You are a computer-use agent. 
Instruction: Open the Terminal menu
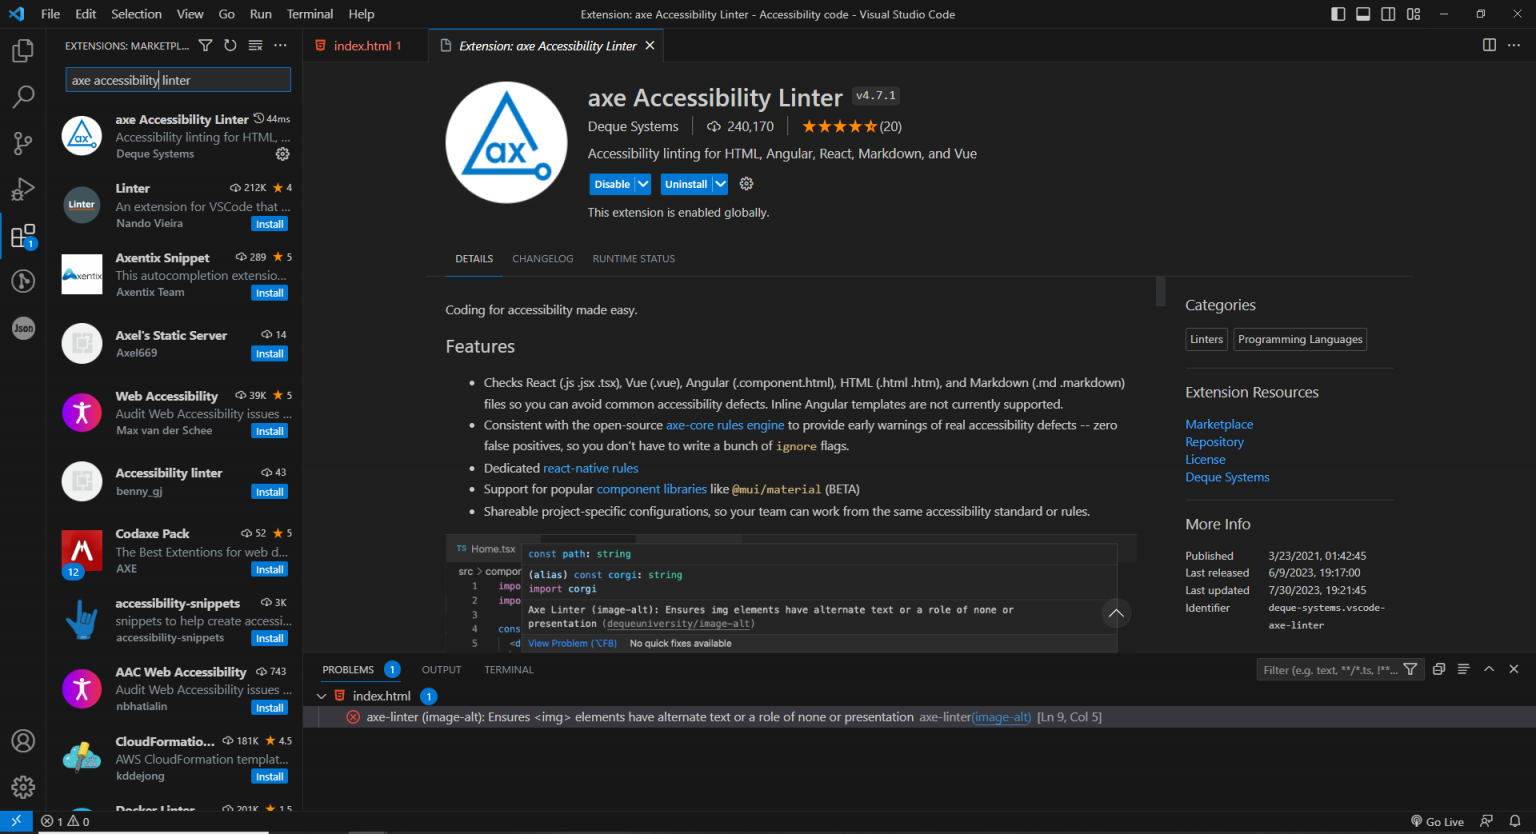(x=309, y=13)
